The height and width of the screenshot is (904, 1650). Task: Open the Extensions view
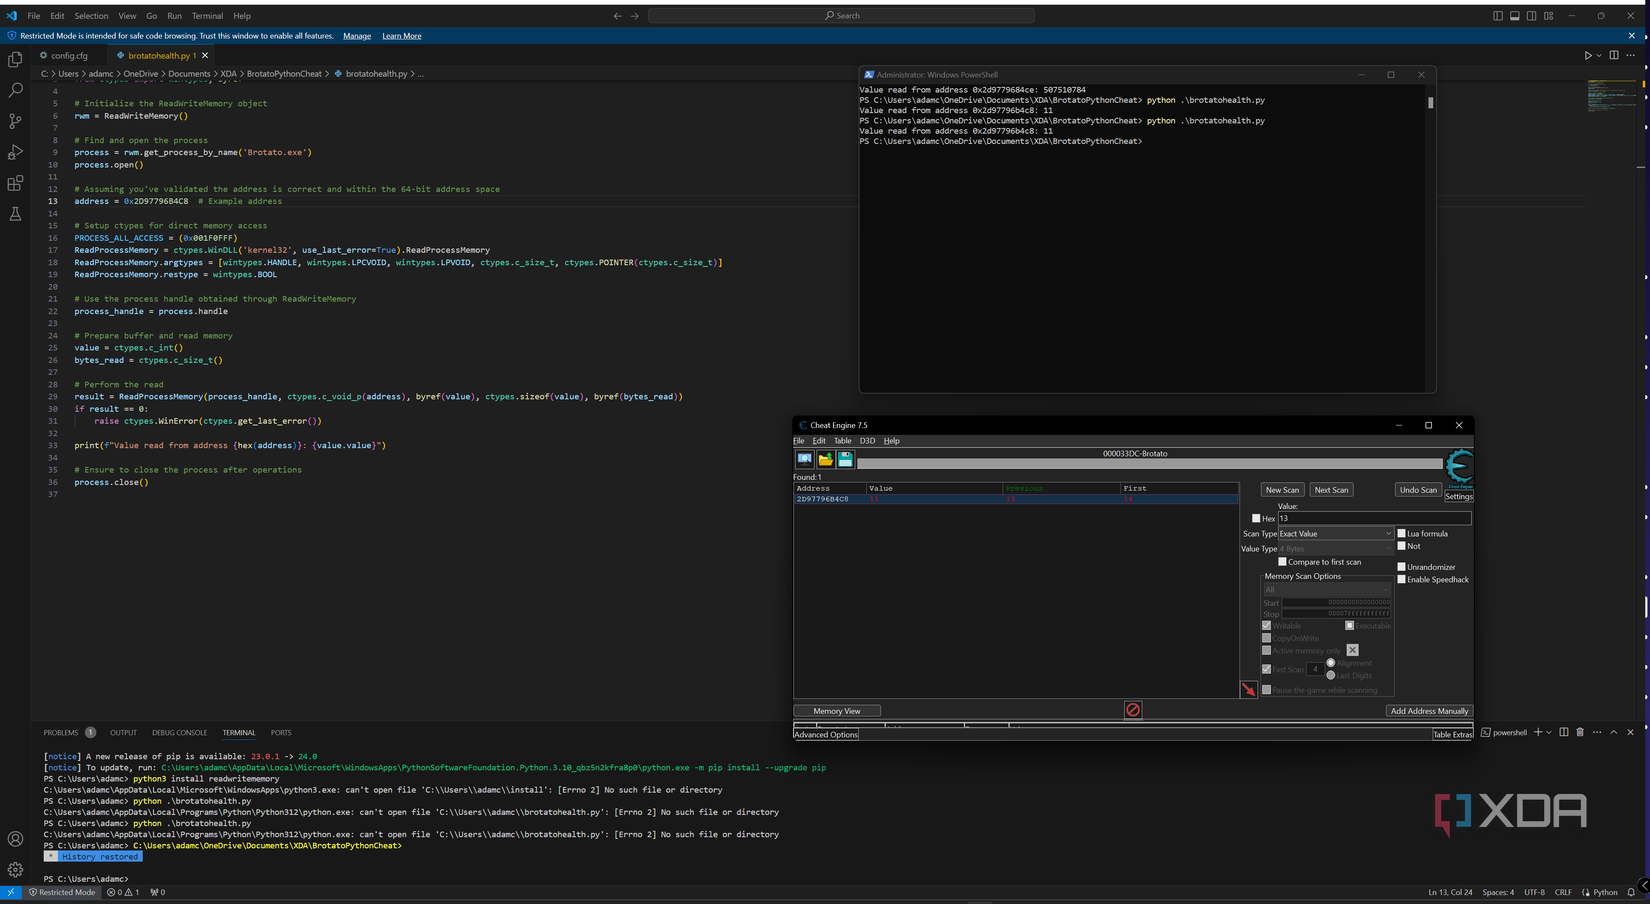(15, 183)
